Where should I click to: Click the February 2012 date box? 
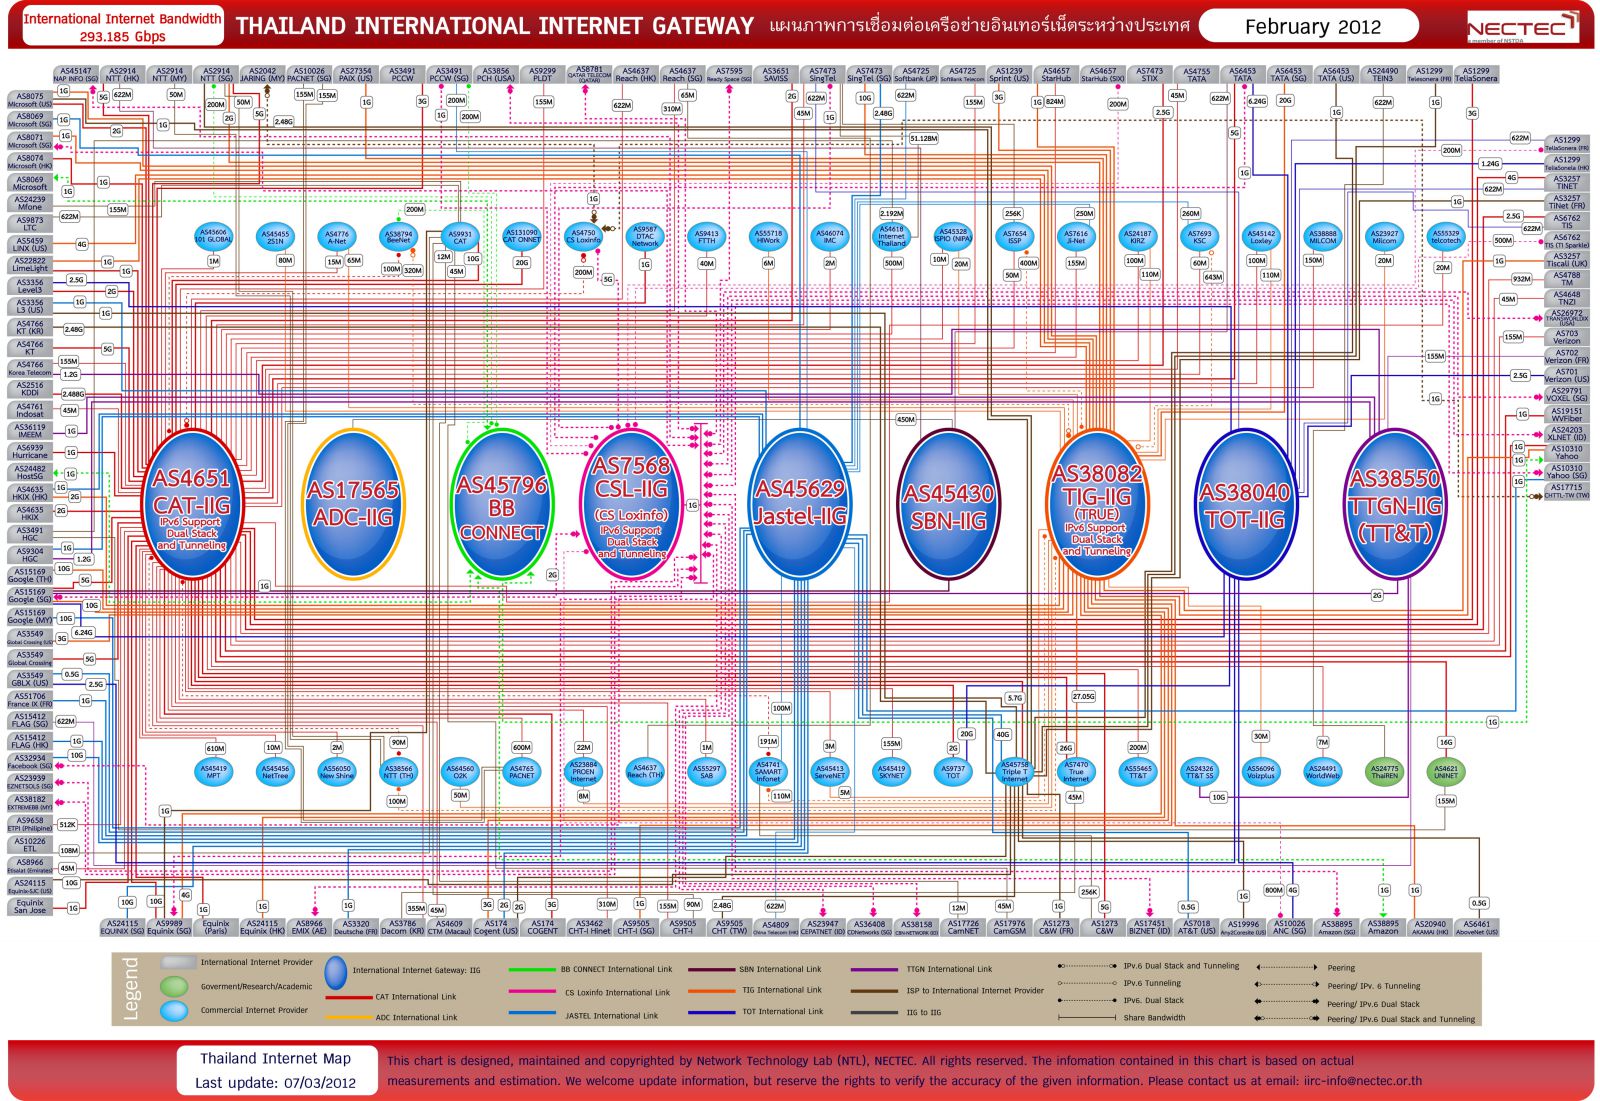(1311, 27)
